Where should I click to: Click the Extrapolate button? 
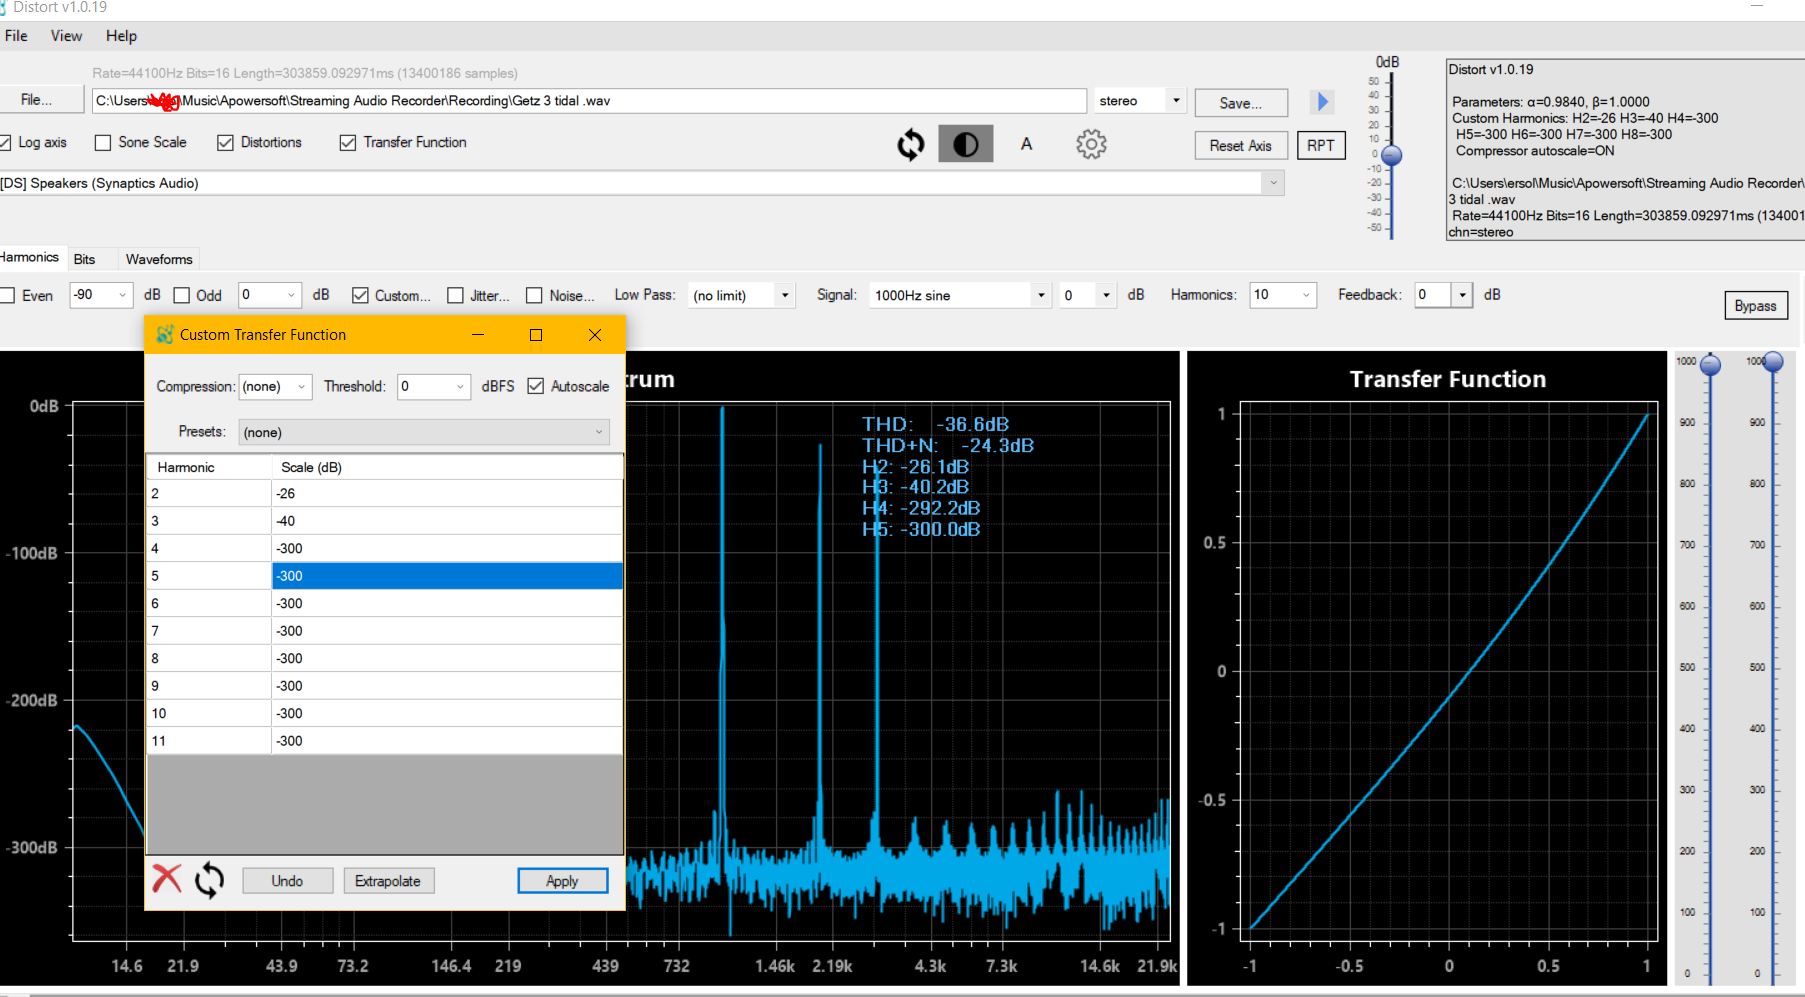point(388,881)
